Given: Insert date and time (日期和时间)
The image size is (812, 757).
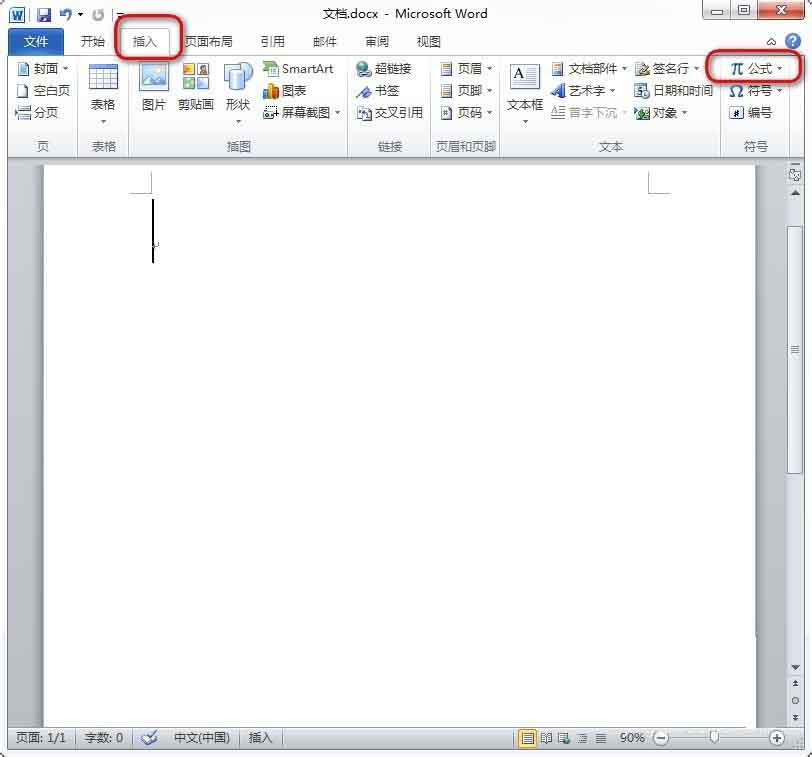Looking at the screenshot, I should 673,91.
